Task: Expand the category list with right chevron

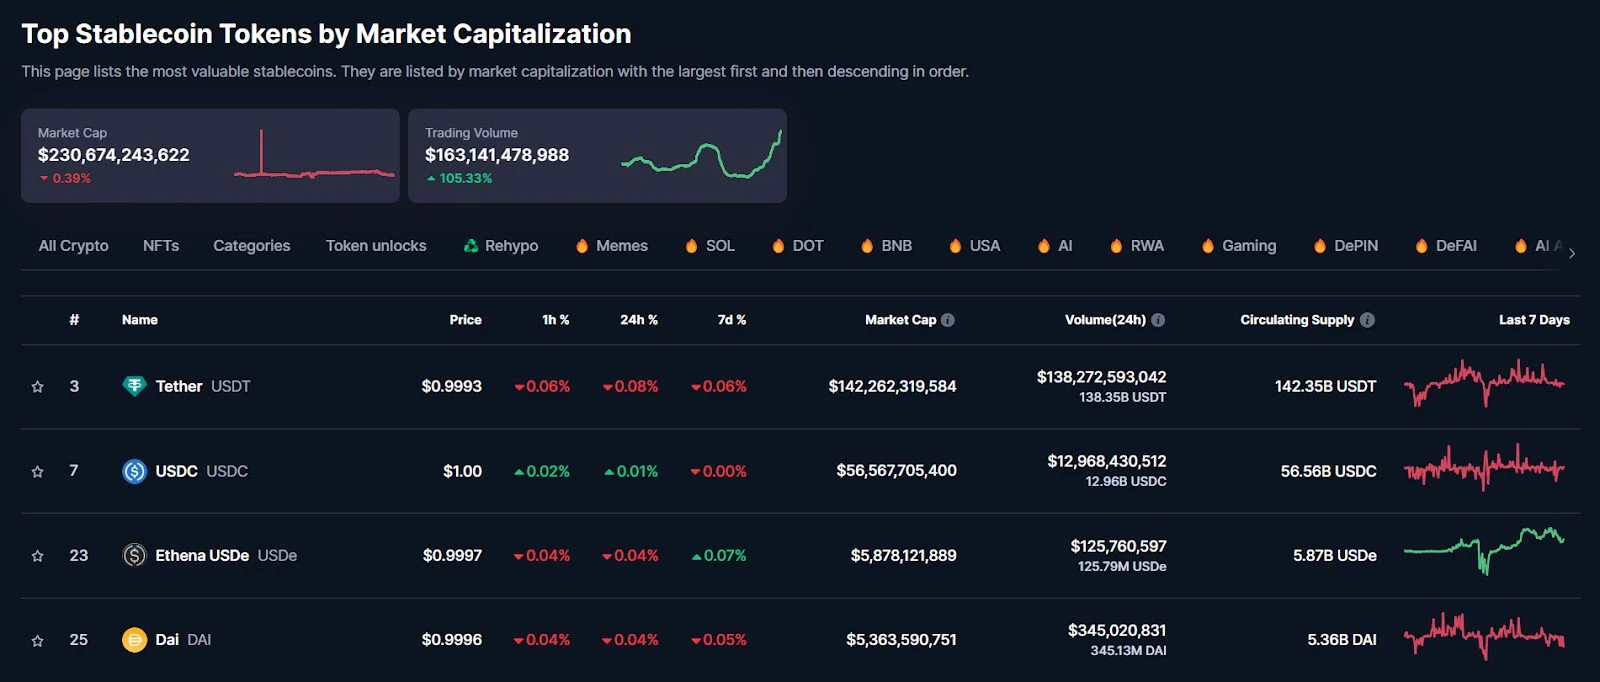Action: (1572, 253)
